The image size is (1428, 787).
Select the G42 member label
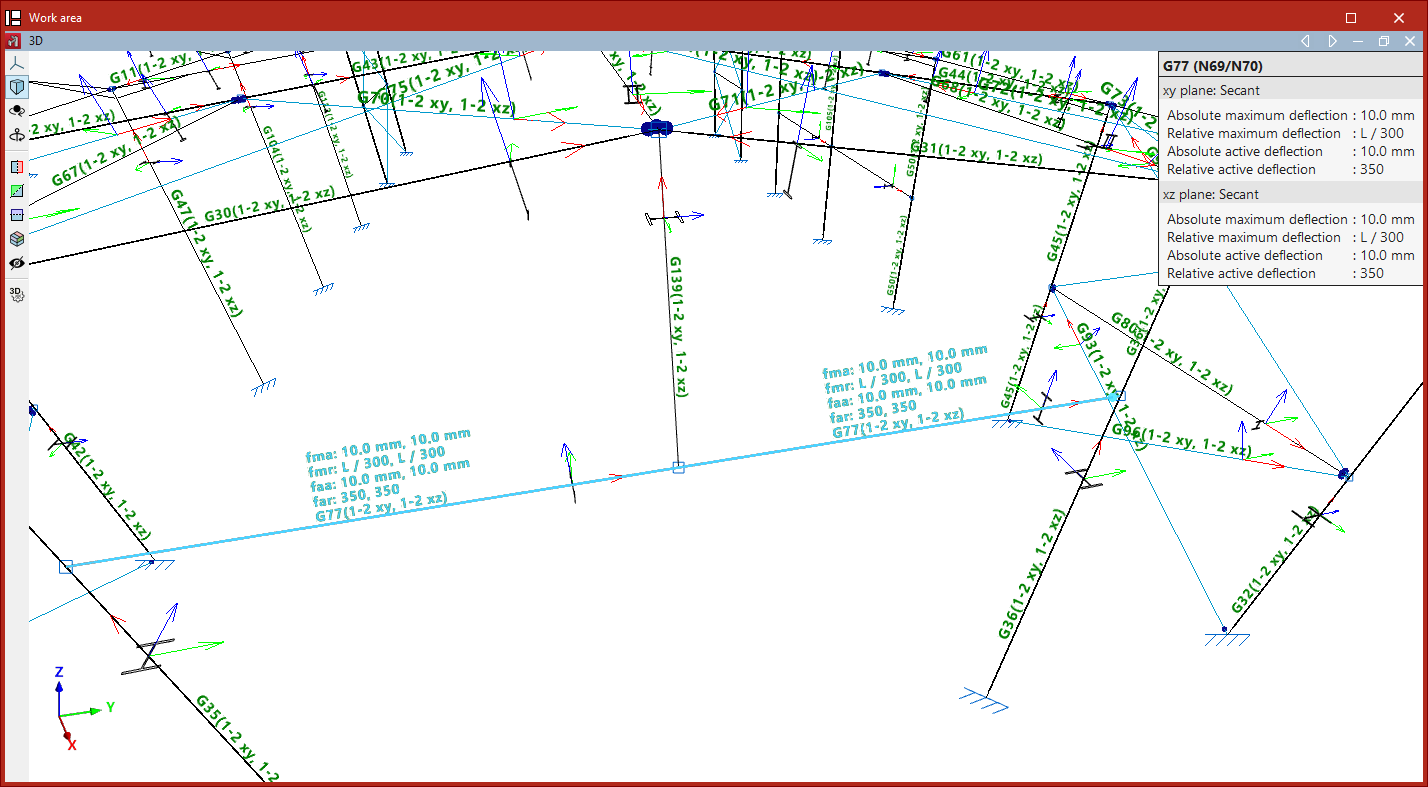point(108,484)
